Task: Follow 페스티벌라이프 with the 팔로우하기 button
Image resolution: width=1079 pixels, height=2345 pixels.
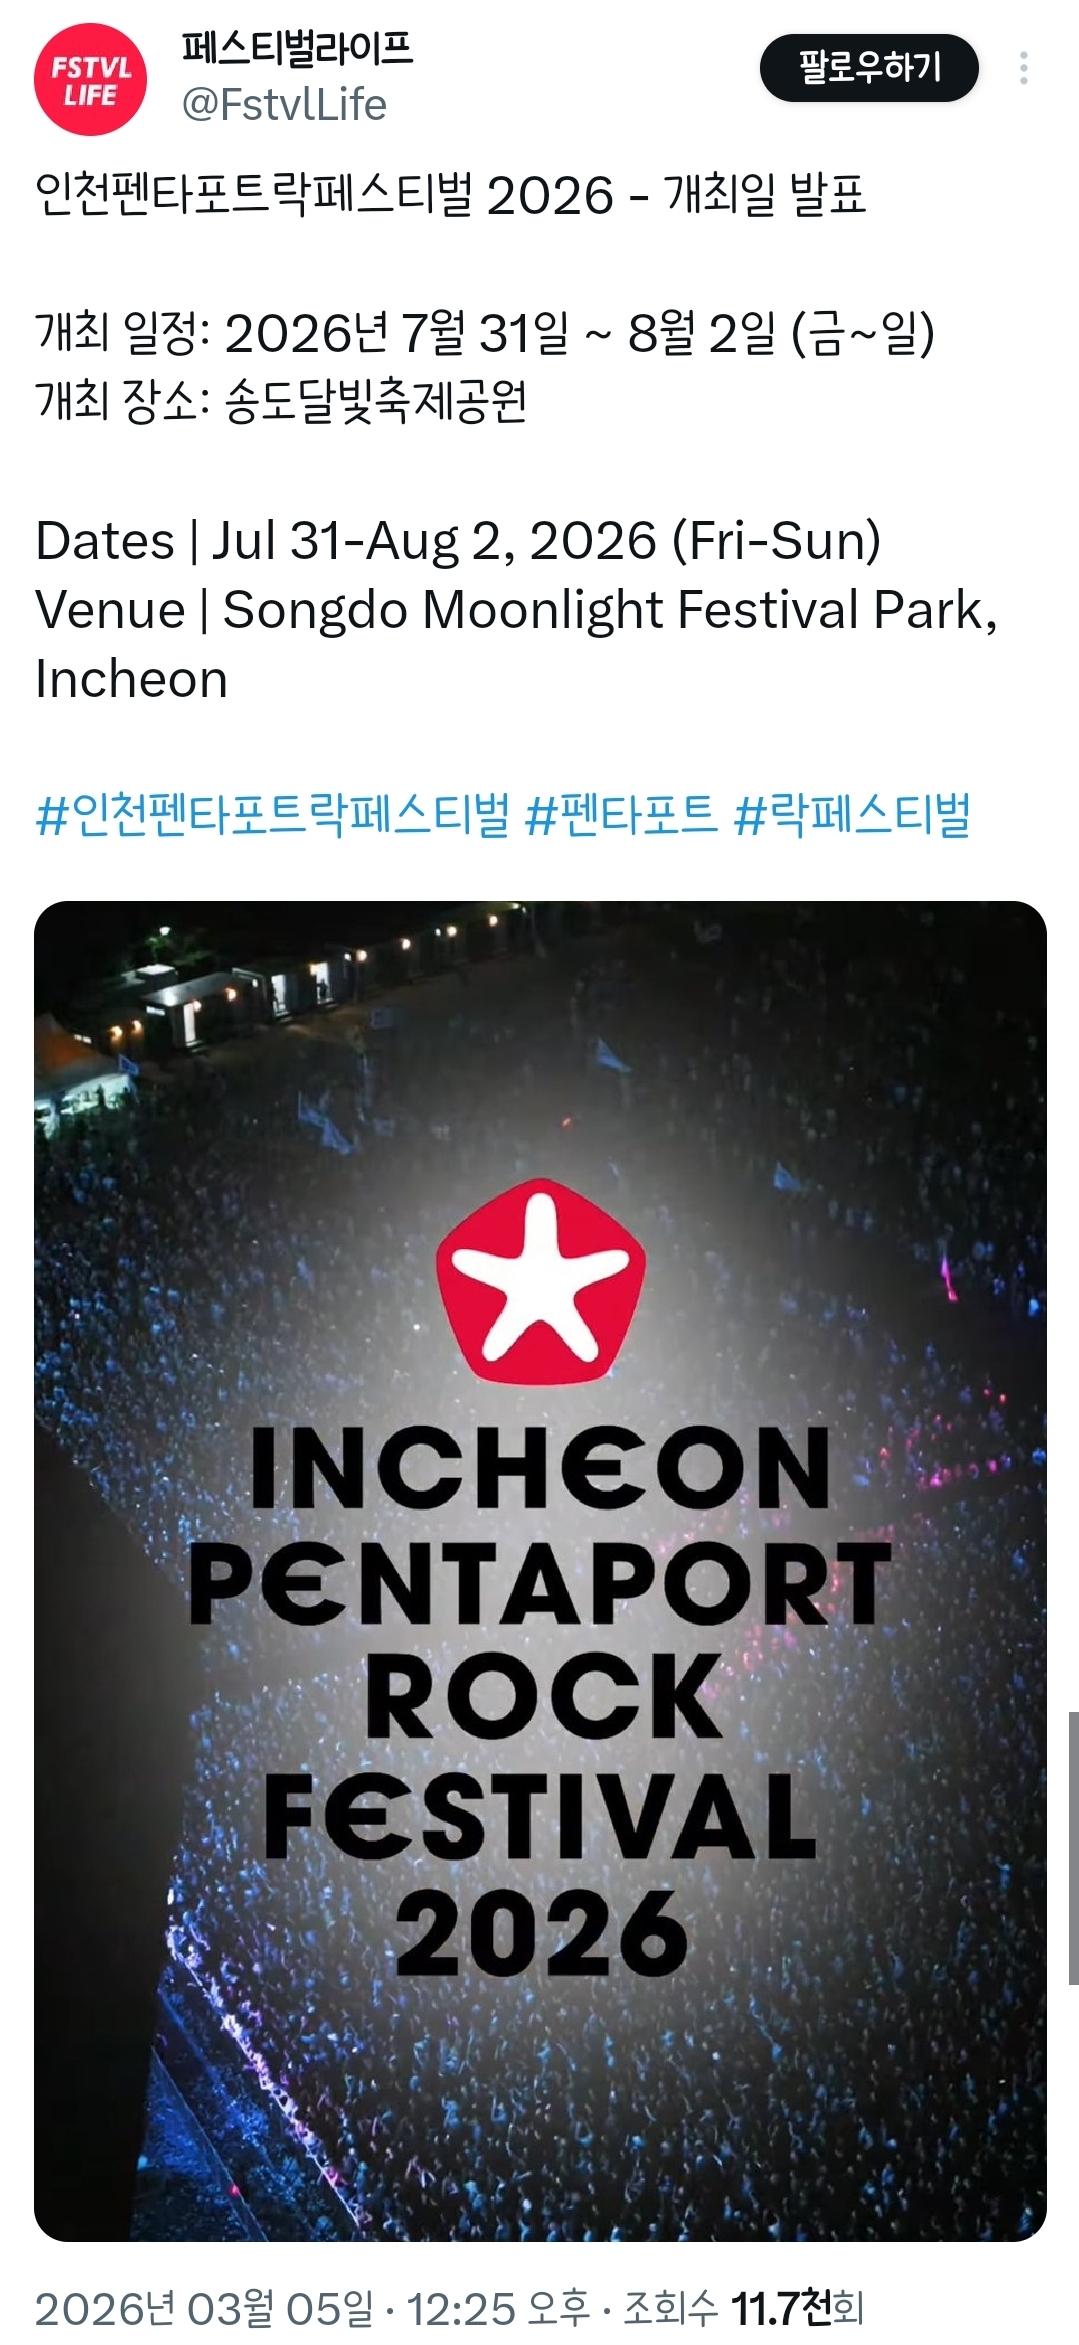Action: pyautogui.click(x=869, y=68)
